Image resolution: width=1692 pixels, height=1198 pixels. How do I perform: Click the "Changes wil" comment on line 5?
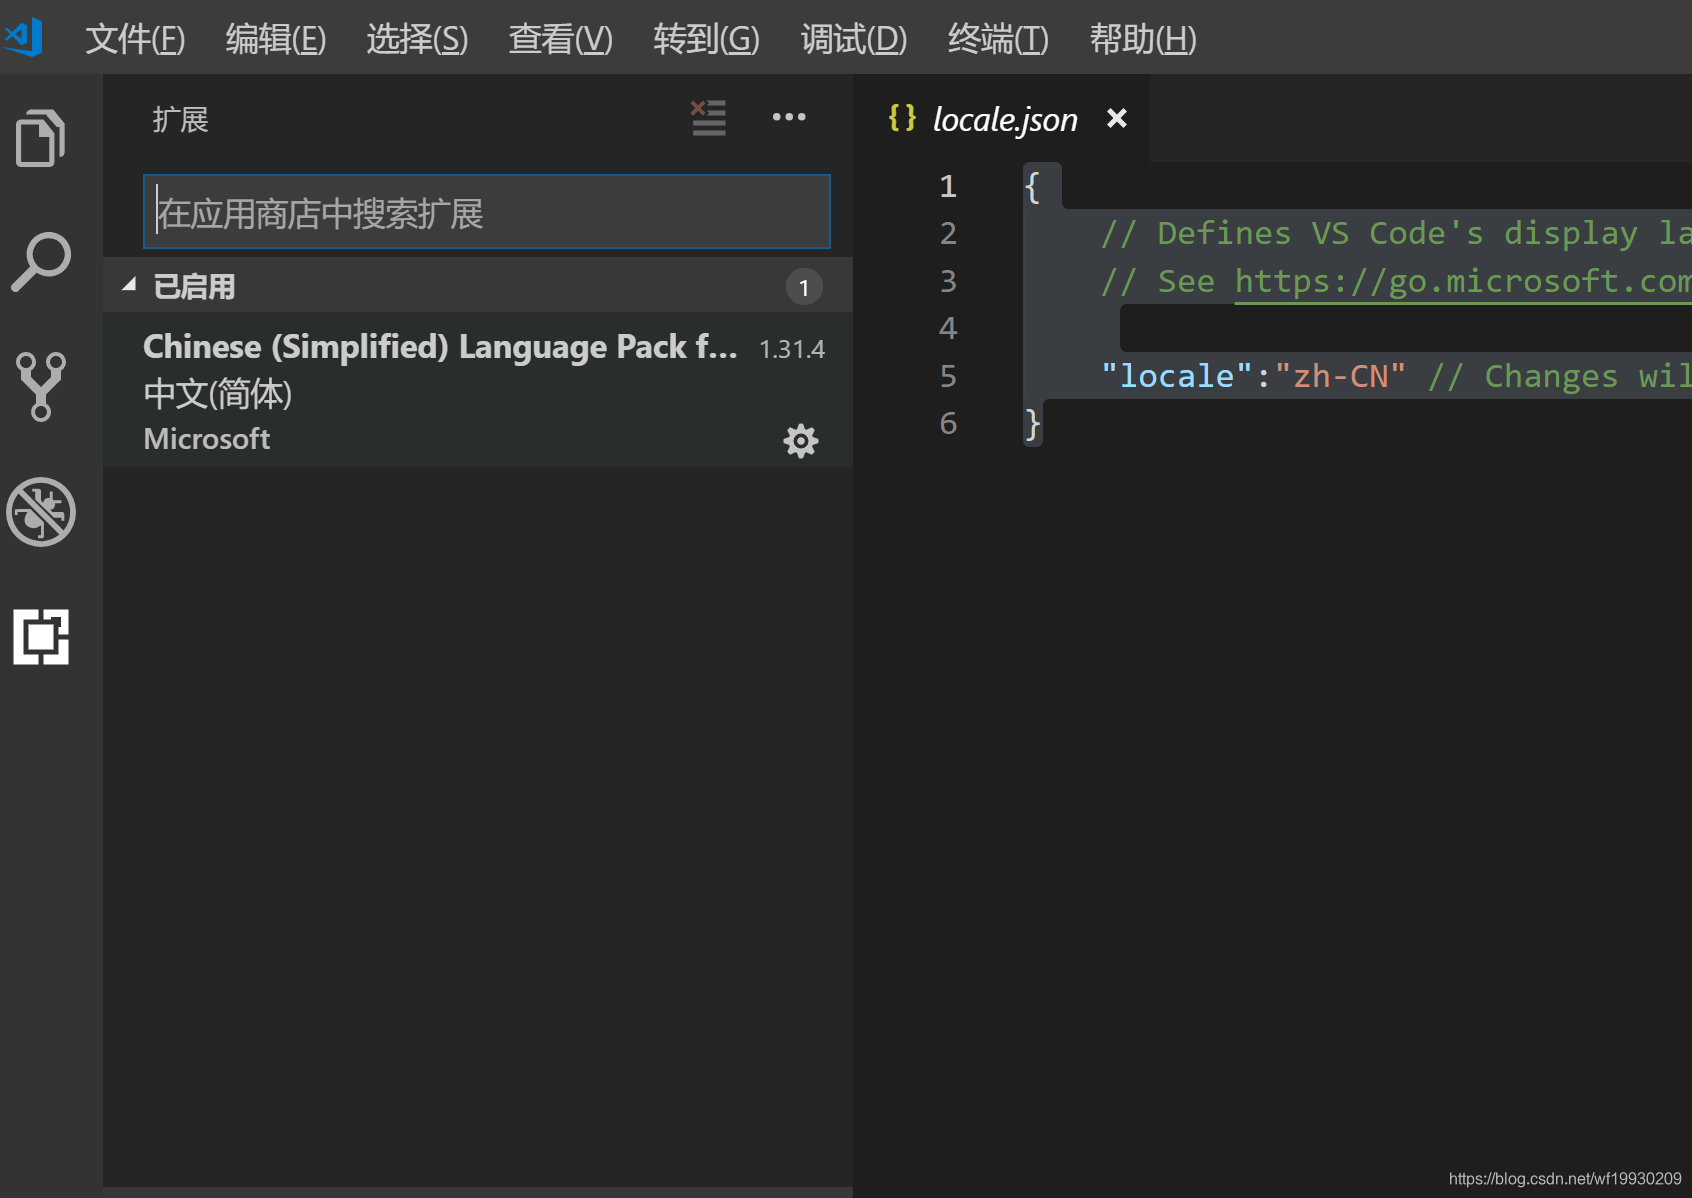1560,376
